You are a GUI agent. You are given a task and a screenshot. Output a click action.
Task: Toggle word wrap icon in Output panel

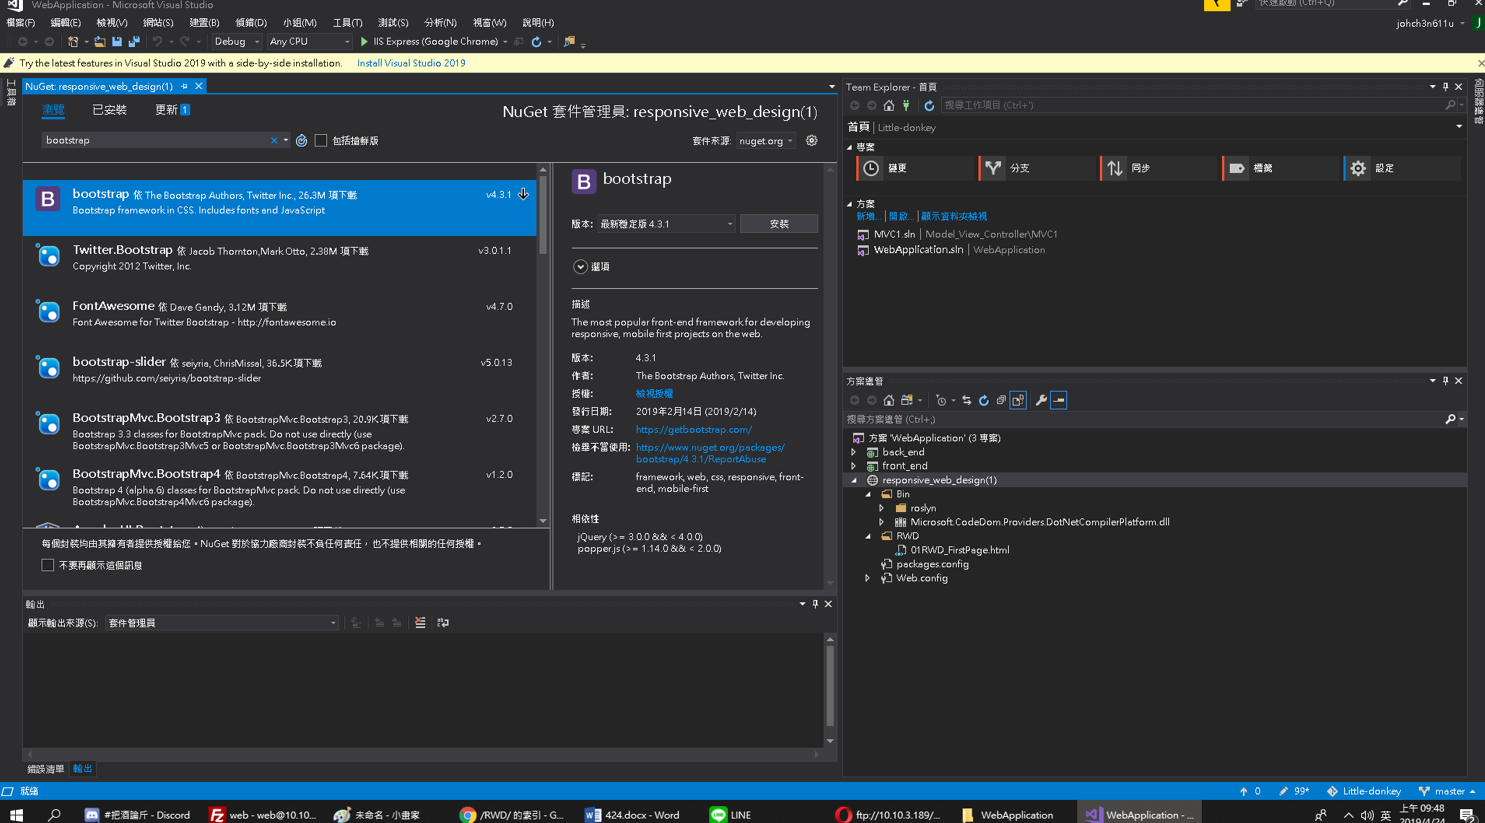443,623
